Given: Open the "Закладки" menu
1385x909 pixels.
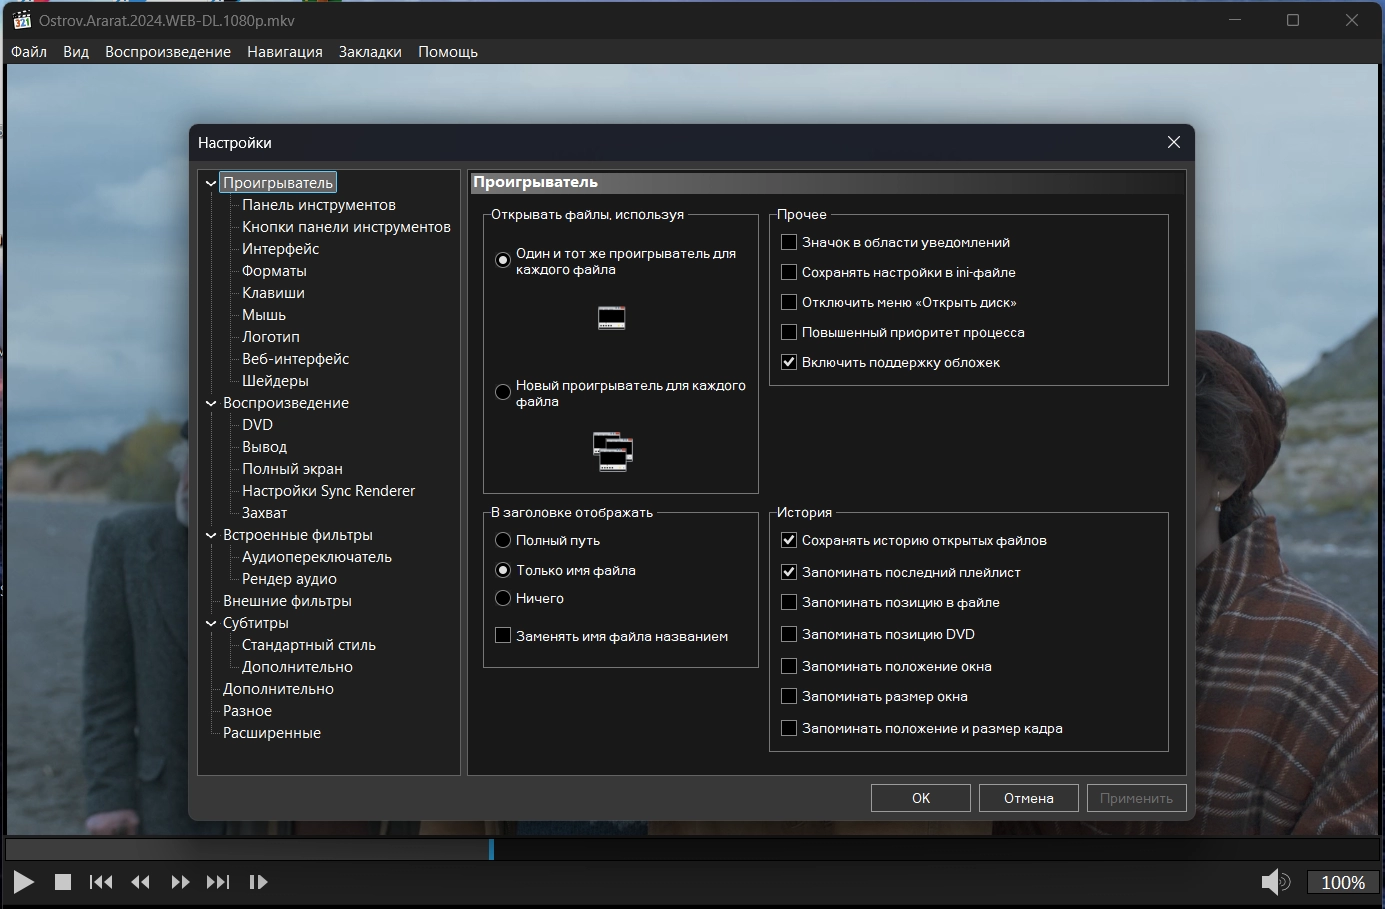Looking at the screenshot, I should (370, 52).
